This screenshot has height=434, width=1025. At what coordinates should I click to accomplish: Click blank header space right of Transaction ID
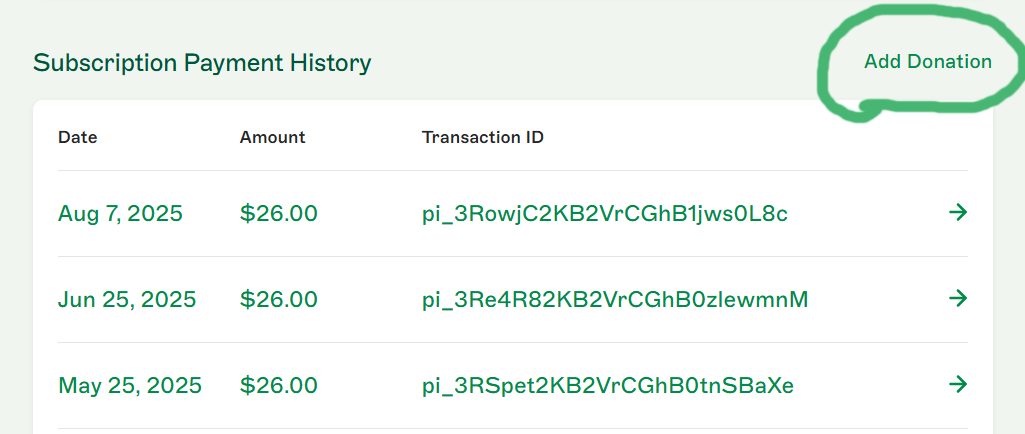point(750,137)
